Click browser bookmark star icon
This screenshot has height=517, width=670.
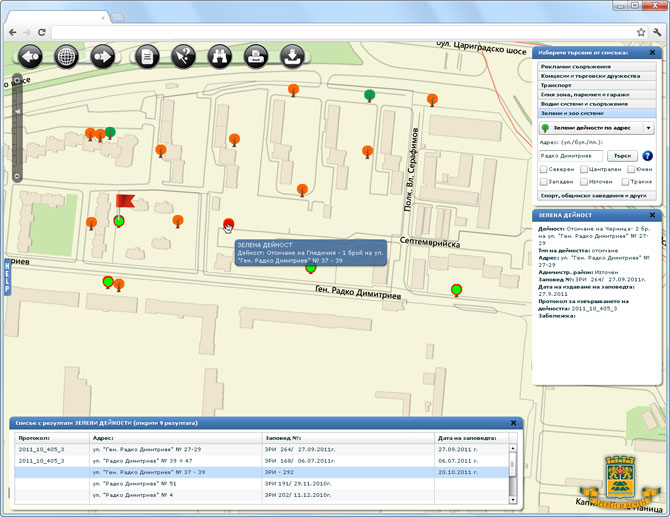[641, 32]
